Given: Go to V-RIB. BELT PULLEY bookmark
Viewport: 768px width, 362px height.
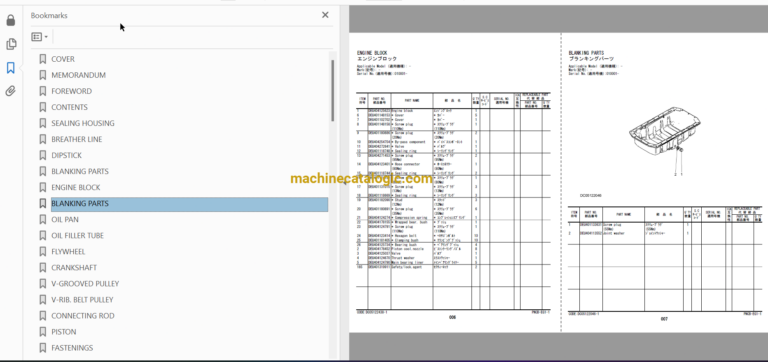Looking at the screenshot, I should point(82,300).
